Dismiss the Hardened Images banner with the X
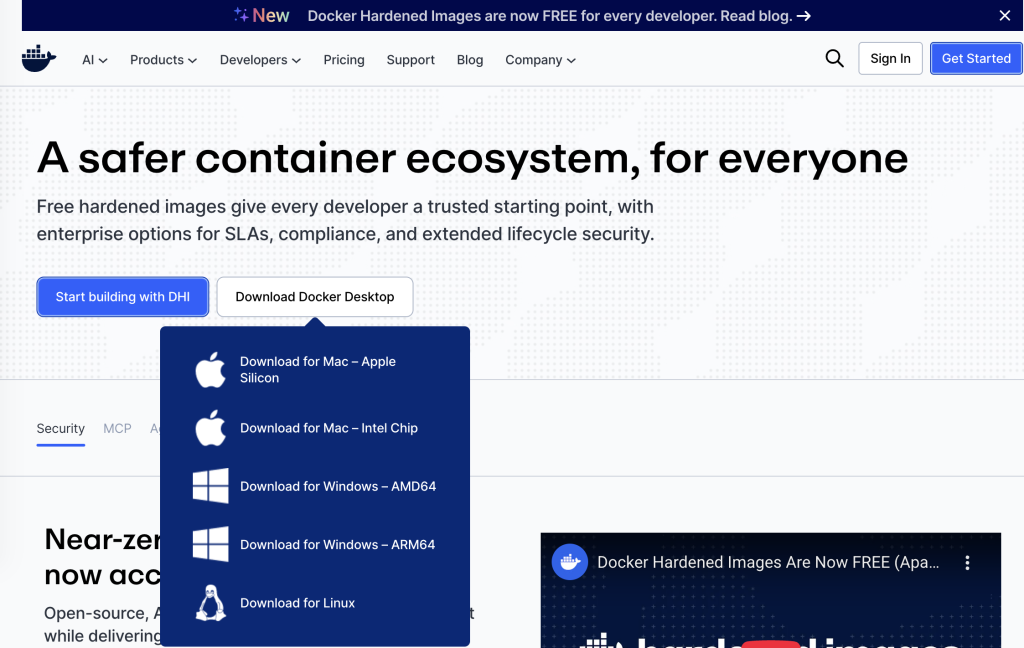Image resolution: width=1024 pixels, height=648 pixels. (x=1005, y=16)
